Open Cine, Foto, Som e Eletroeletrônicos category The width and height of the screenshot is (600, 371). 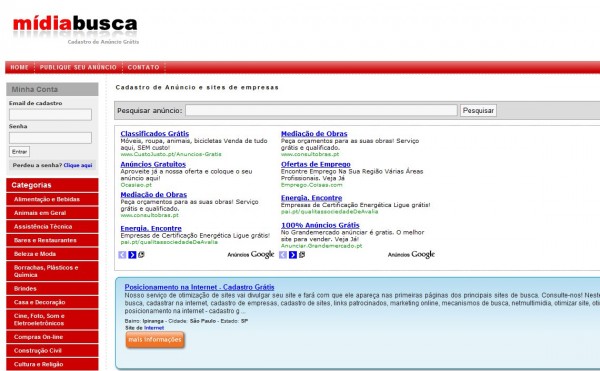[x=52, y=320]
